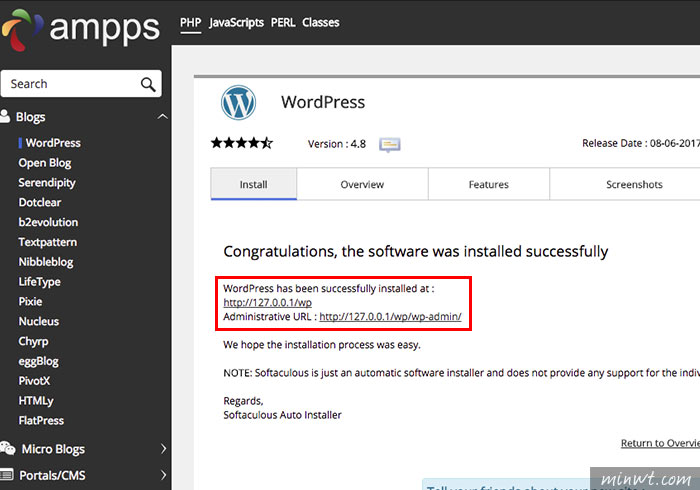Image resolution: width=700 pixels, height=490 pixels.
Task: Select HTMLy in the sidebar
Action: pyautogui.click(x=36, y=401)
